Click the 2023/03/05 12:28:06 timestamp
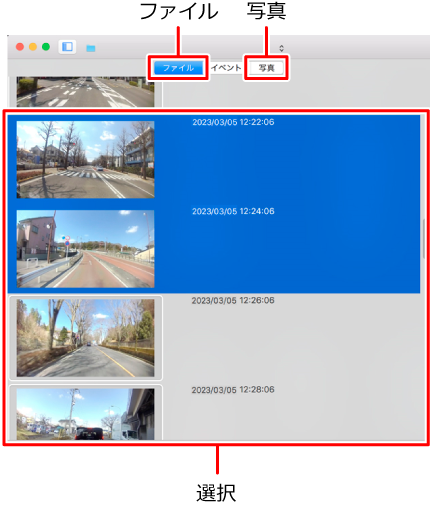 click(x=233, y=390)
